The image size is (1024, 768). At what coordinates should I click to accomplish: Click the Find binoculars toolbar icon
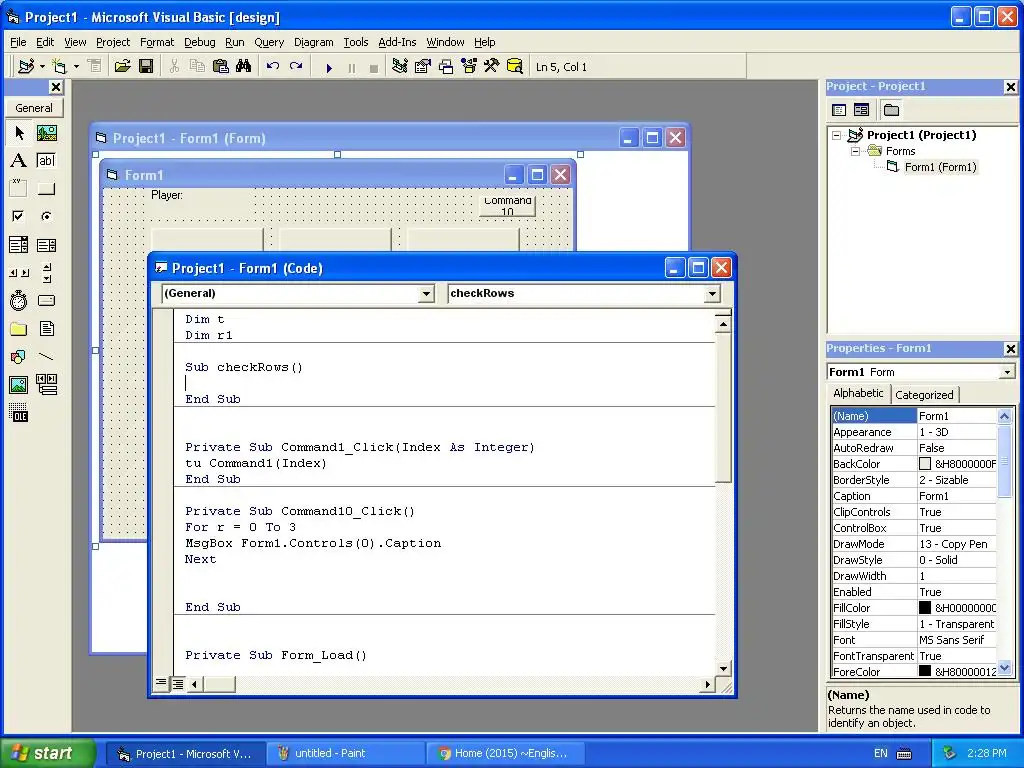pos(244,67)
